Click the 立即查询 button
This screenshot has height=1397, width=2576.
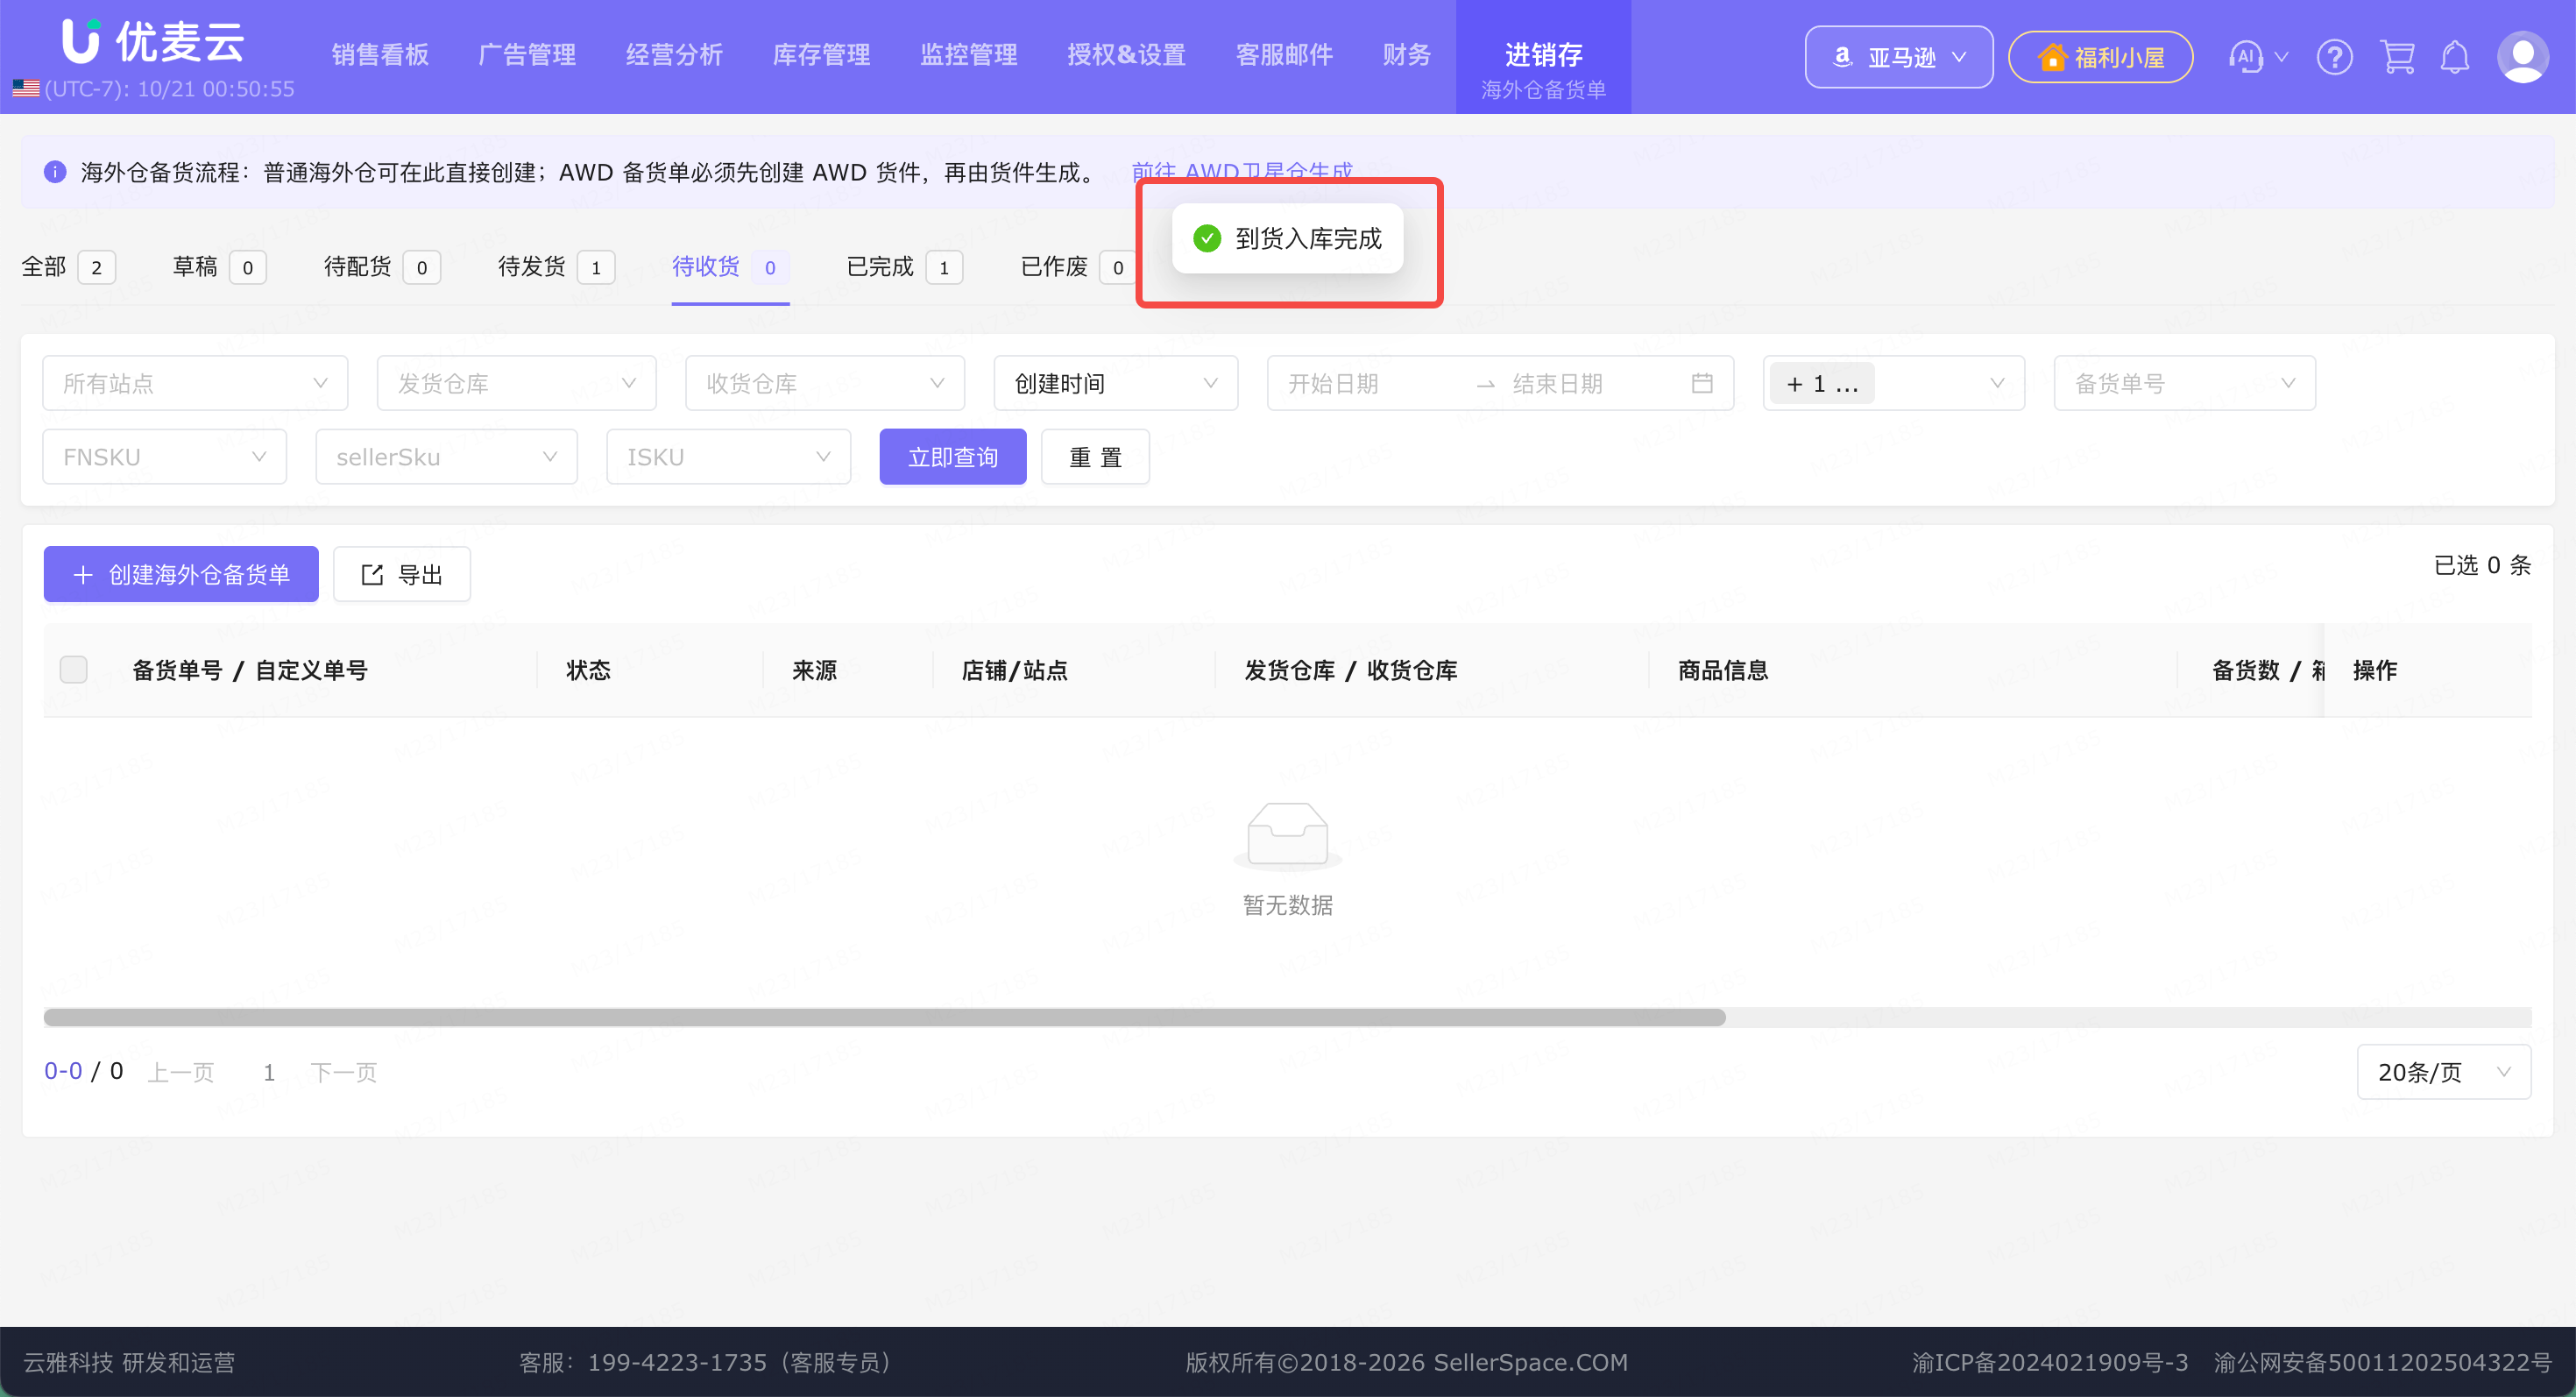coord(953,457)
